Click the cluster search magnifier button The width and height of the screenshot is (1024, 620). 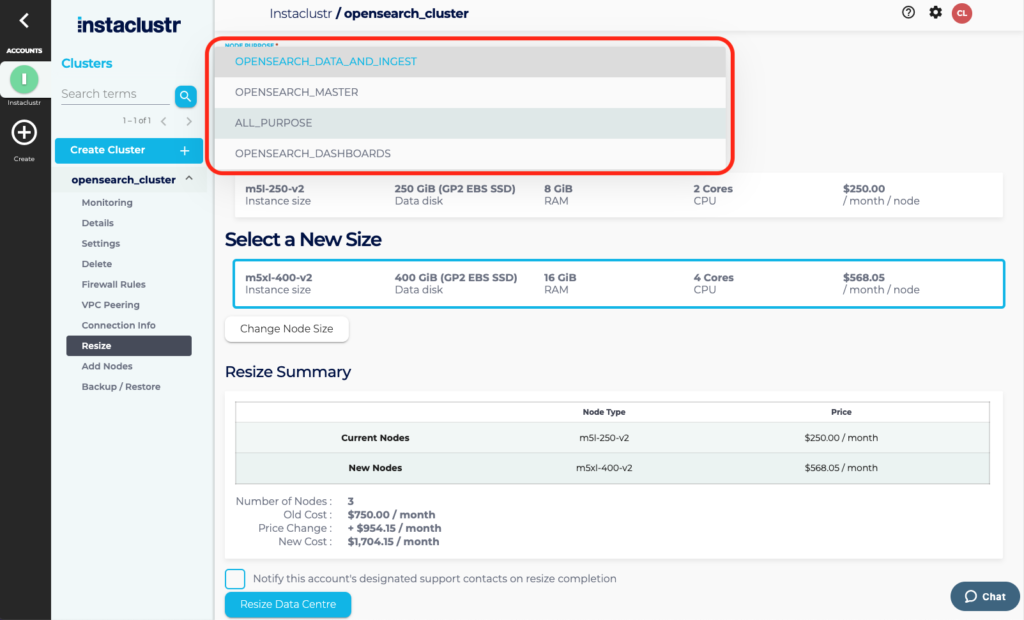click(x=185, y=95)
